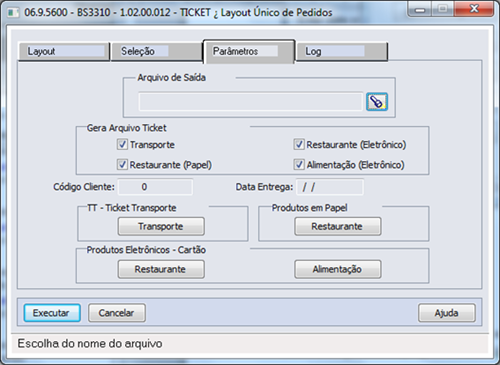
Task: Focus the Arquivo de Saída text field
Action: (x=250, y=102)
